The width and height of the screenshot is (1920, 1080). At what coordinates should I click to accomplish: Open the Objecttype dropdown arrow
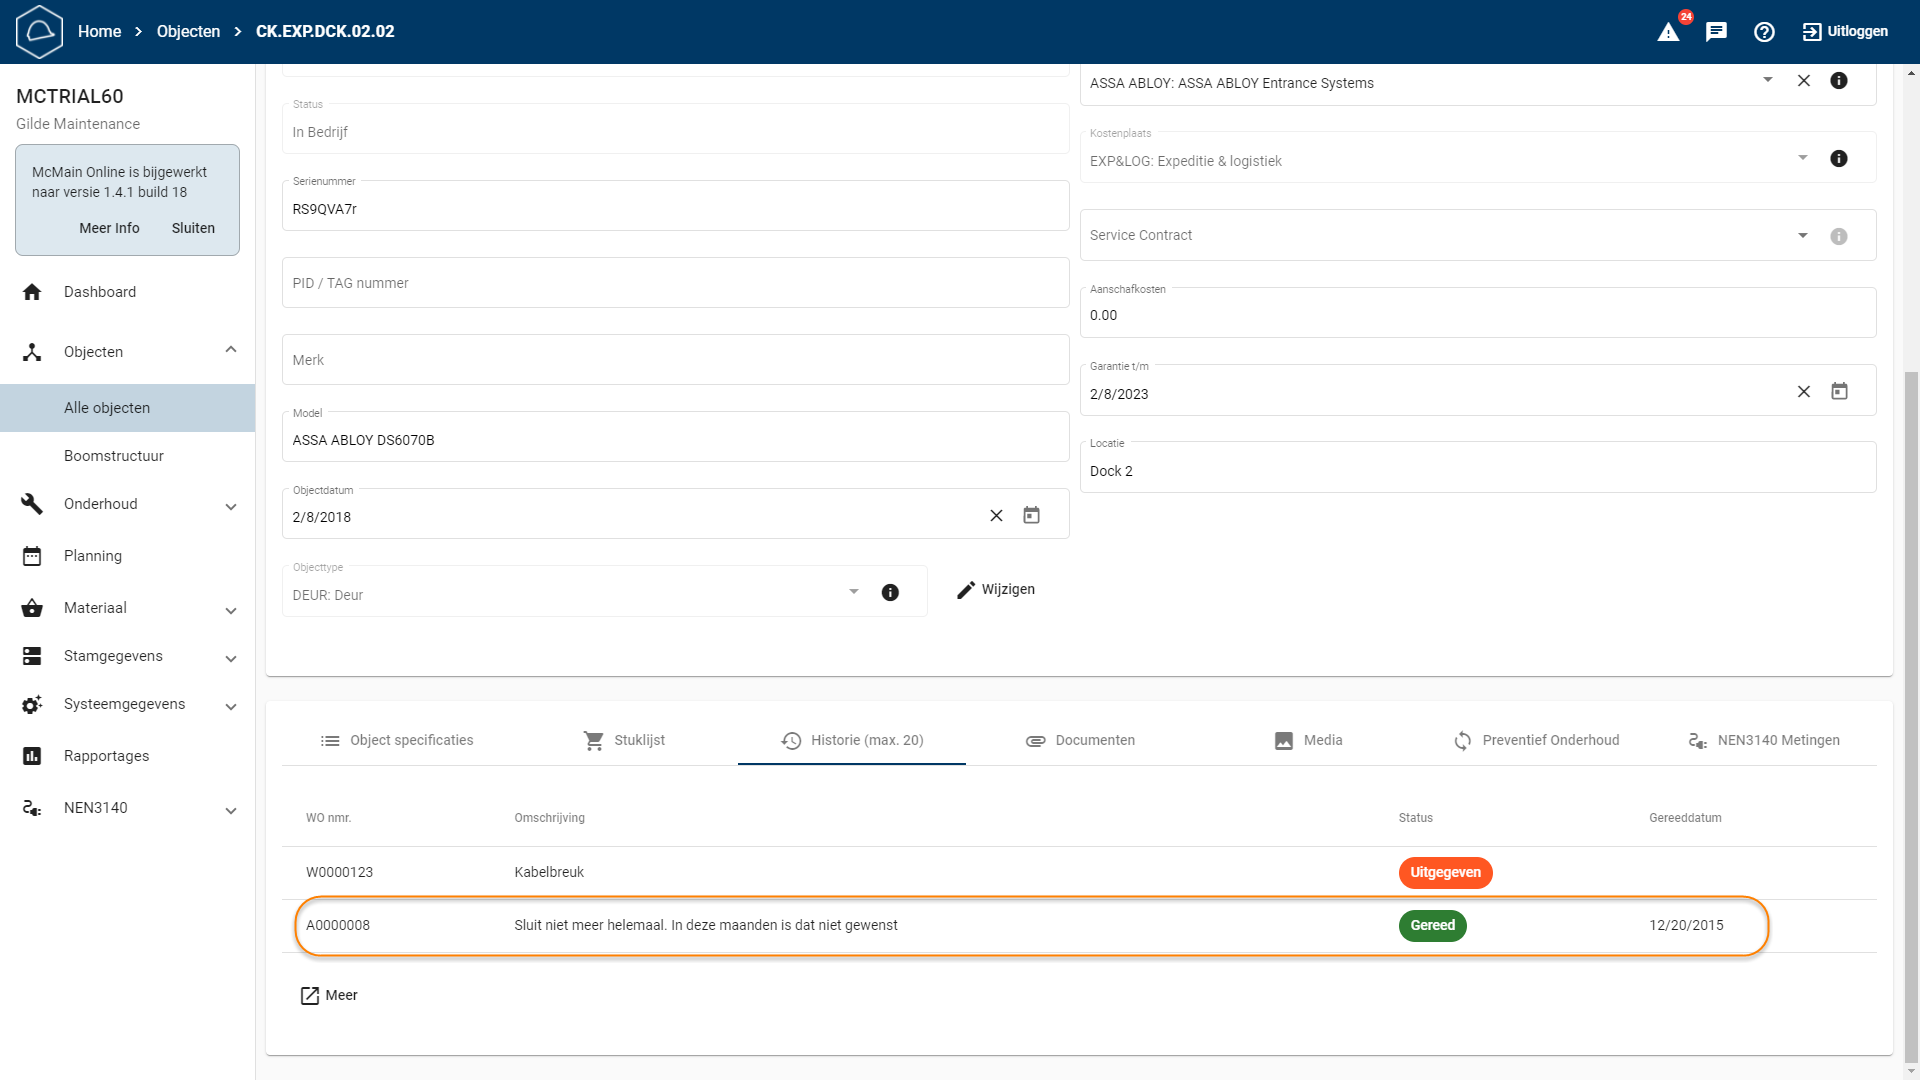click(x=853, y=592)
